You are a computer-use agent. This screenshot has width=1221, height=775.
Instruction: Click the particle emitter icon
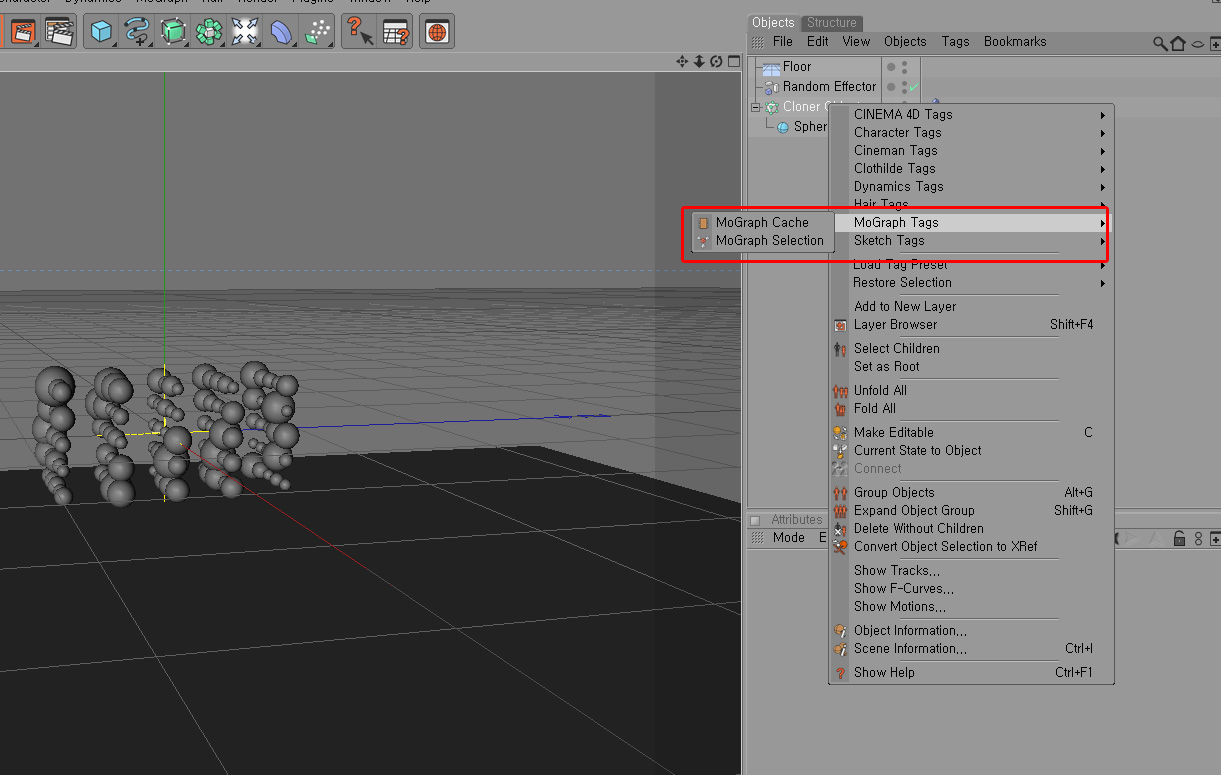(317, 32)
